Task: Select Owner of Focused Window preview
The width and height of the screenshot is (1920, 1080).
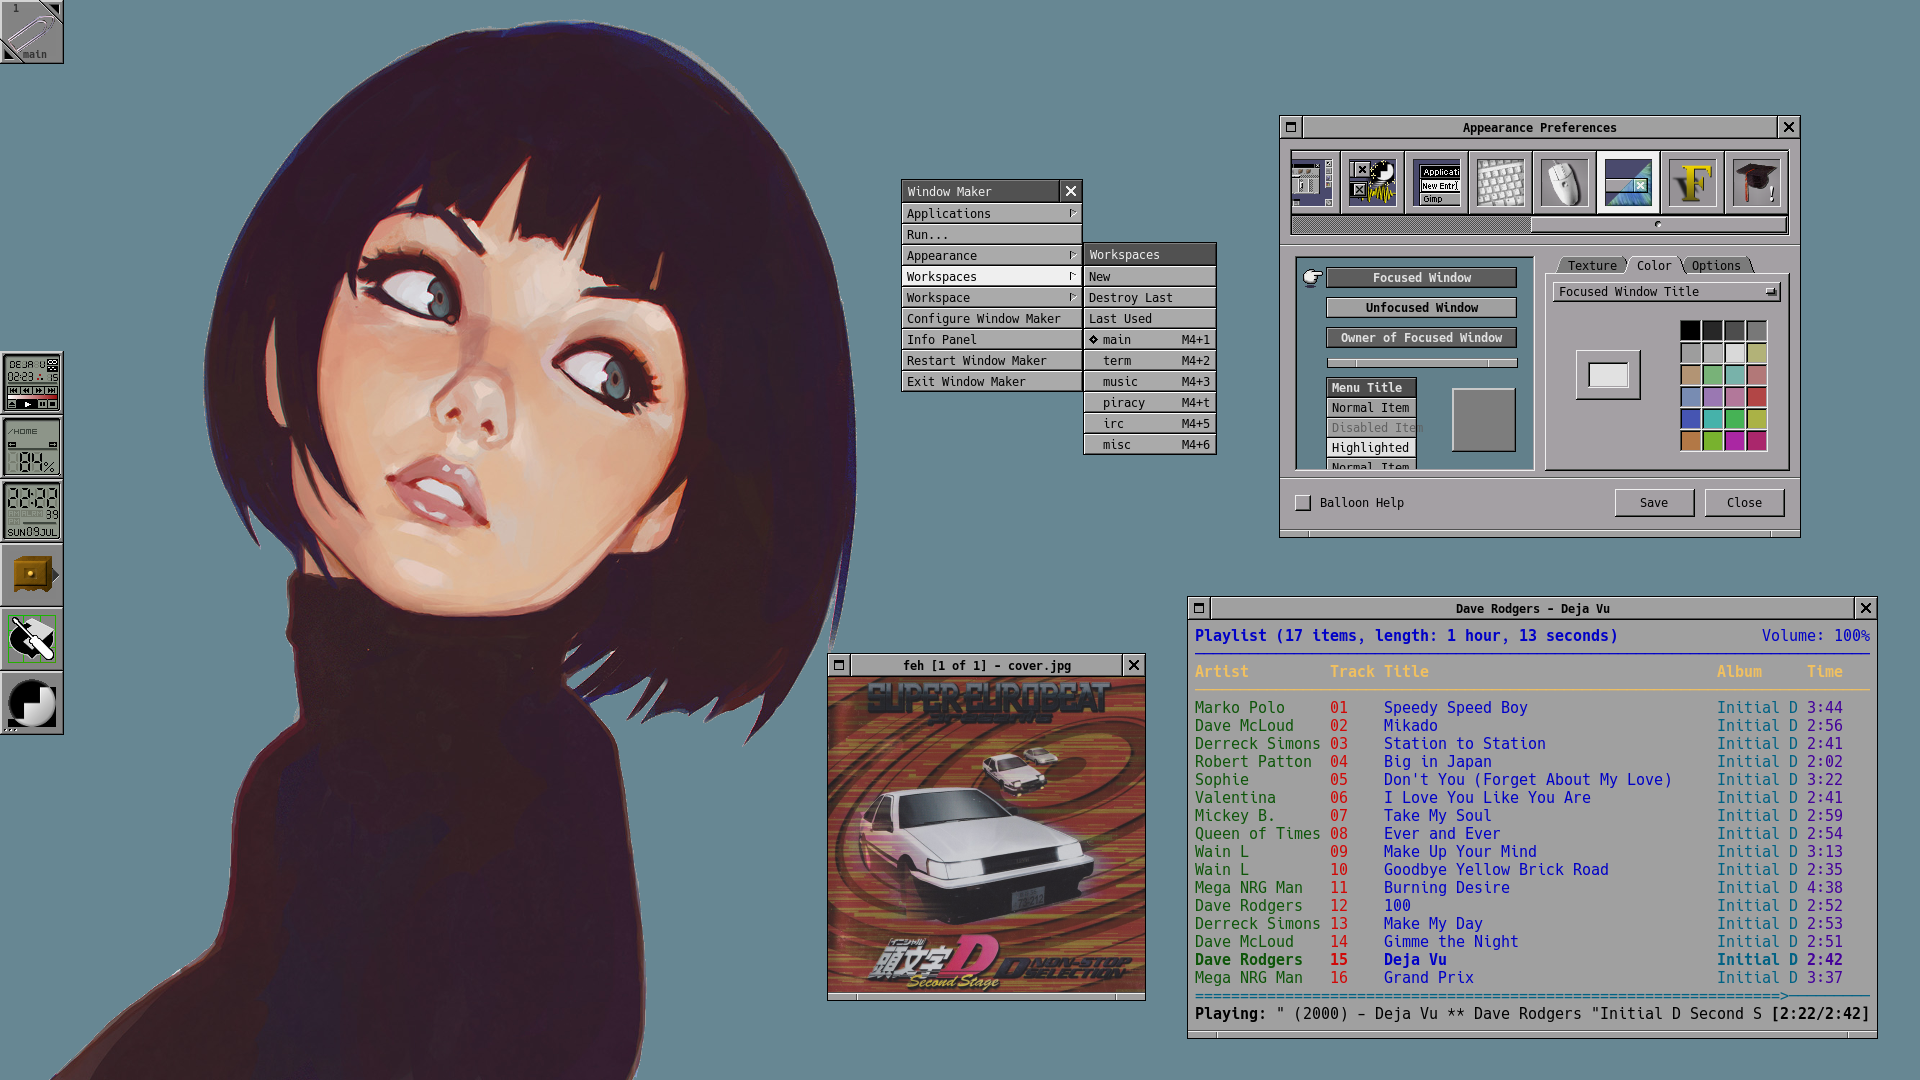Action: click(1421, 338)
